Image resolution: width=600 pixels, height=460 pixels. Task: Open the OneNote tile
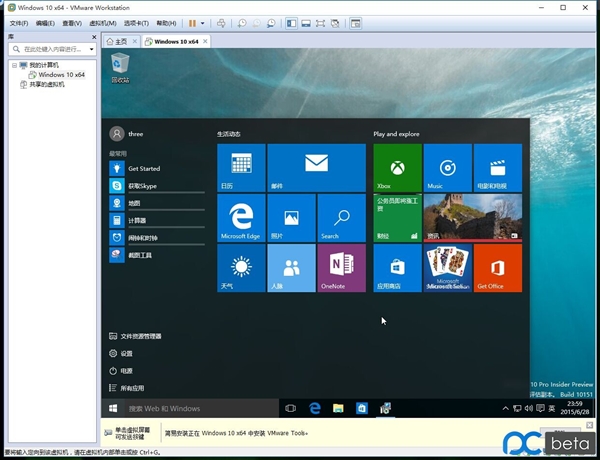(341, 268)
